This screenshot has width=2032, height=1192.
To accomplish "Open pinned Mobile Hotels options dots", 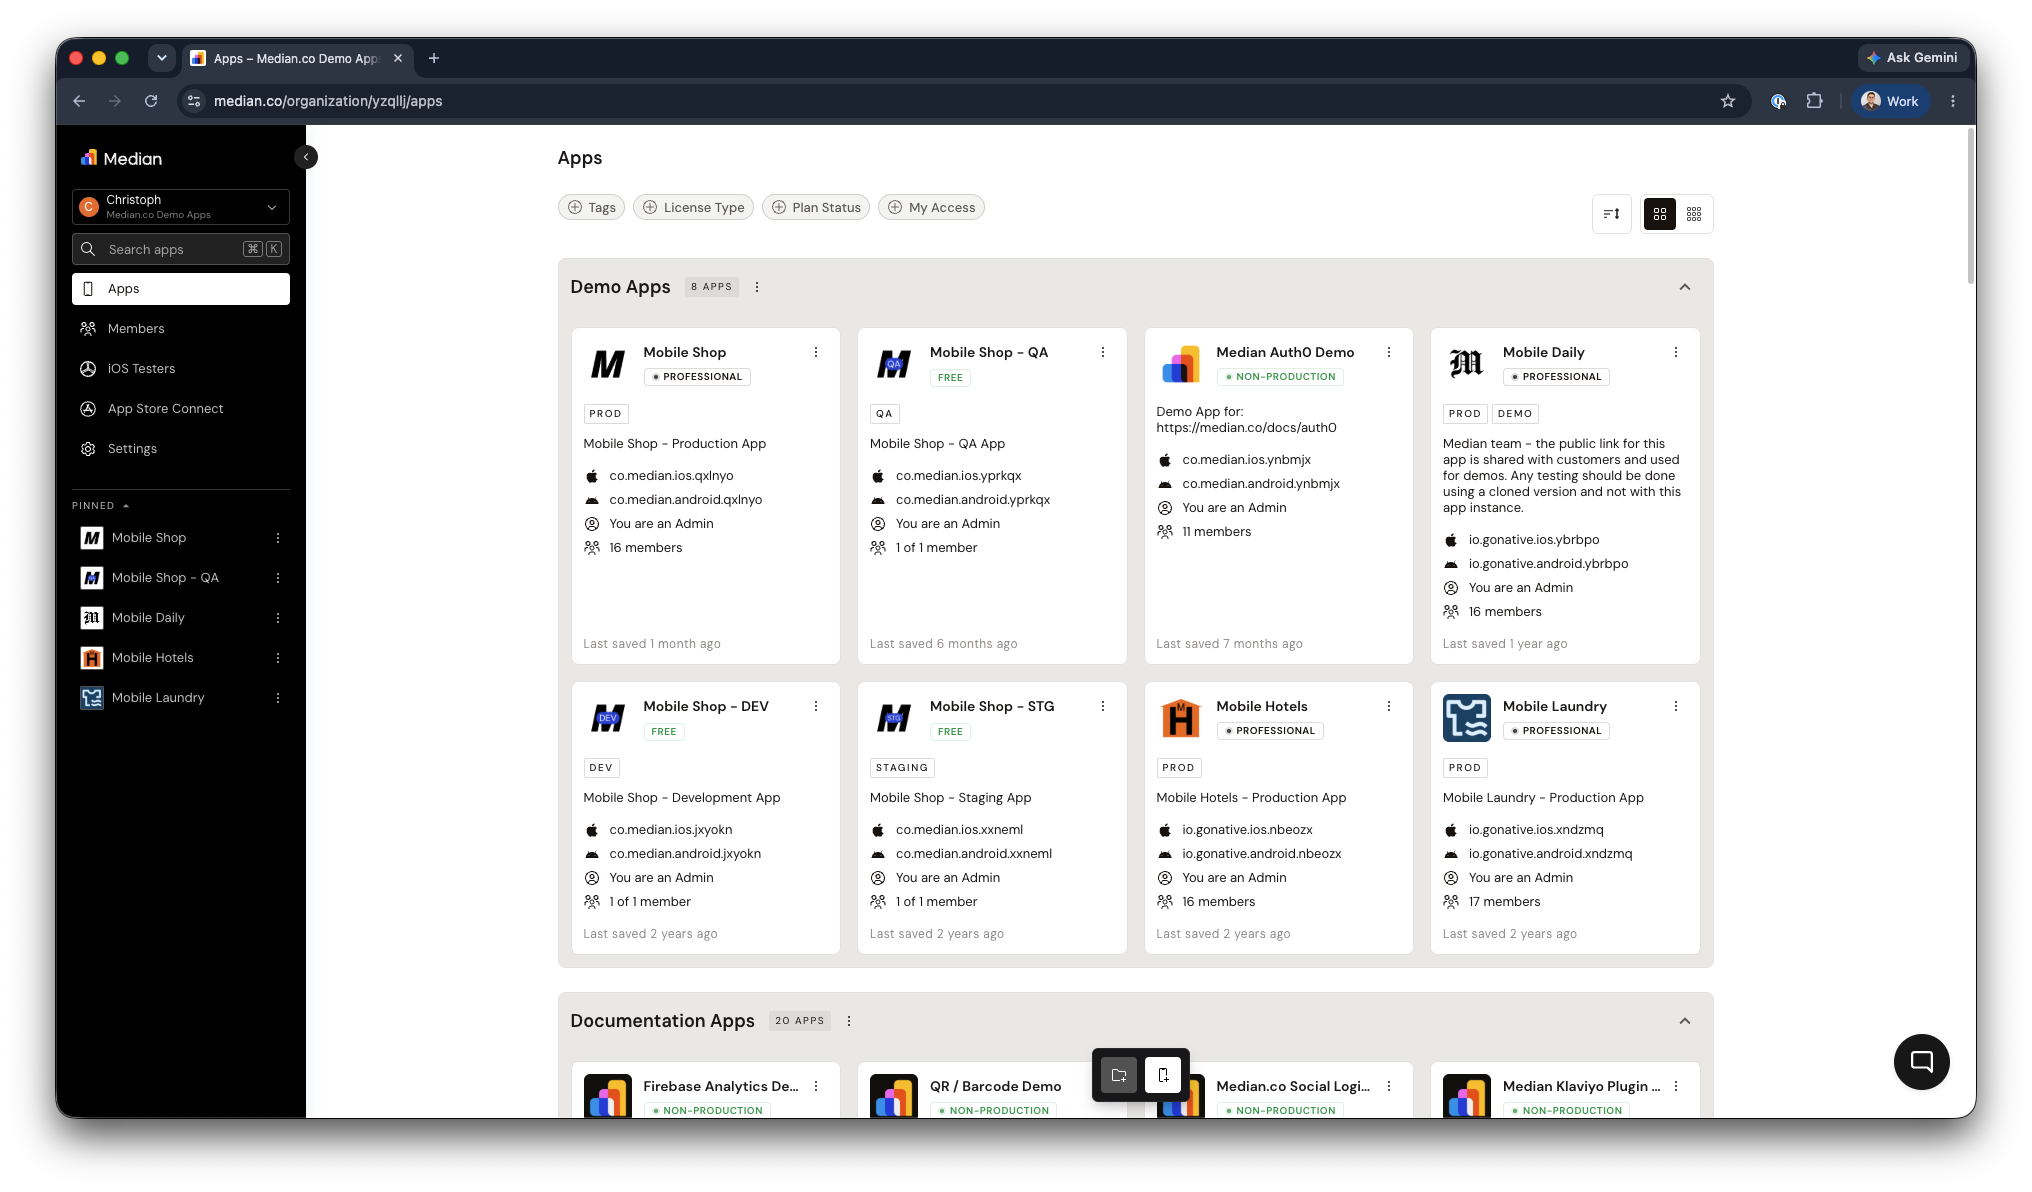I will pos(278,658).
